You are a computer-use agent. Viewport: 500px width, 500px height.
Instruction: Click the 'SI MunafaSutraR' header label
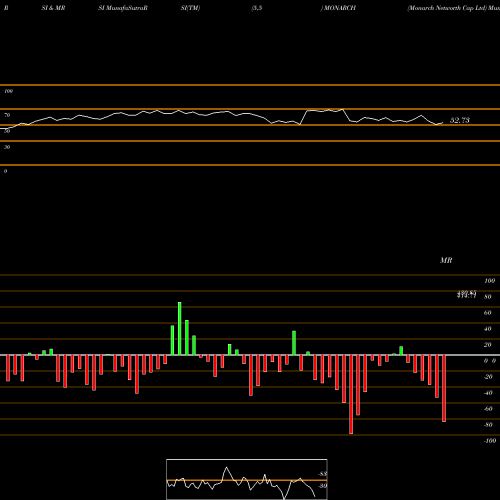(123, 8)
